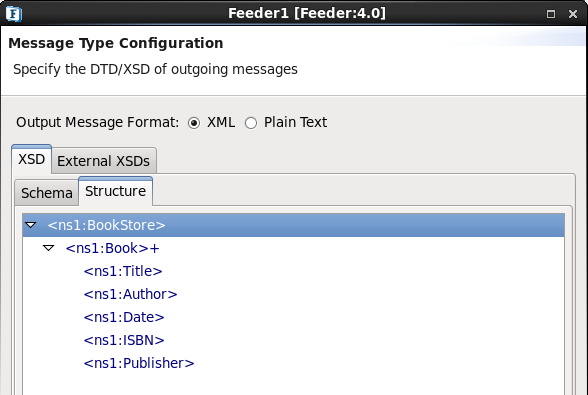Select the ns1:Book+ element
Image resolution: width=588 pixels, height=395 pixels.
[x=112, y=248]
